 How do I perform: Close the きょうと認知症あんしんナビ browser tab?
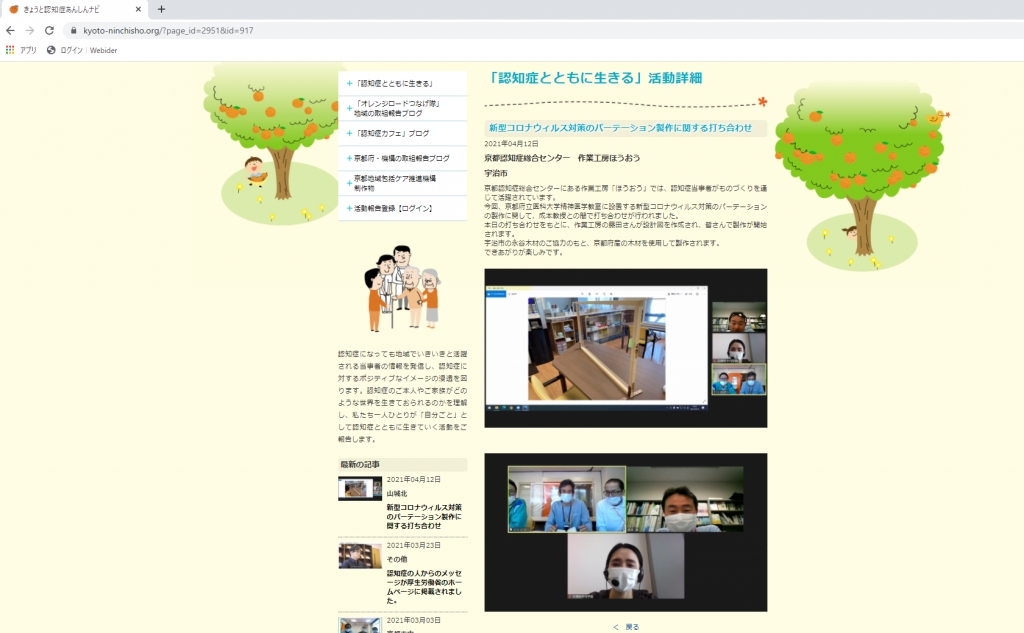138,9
